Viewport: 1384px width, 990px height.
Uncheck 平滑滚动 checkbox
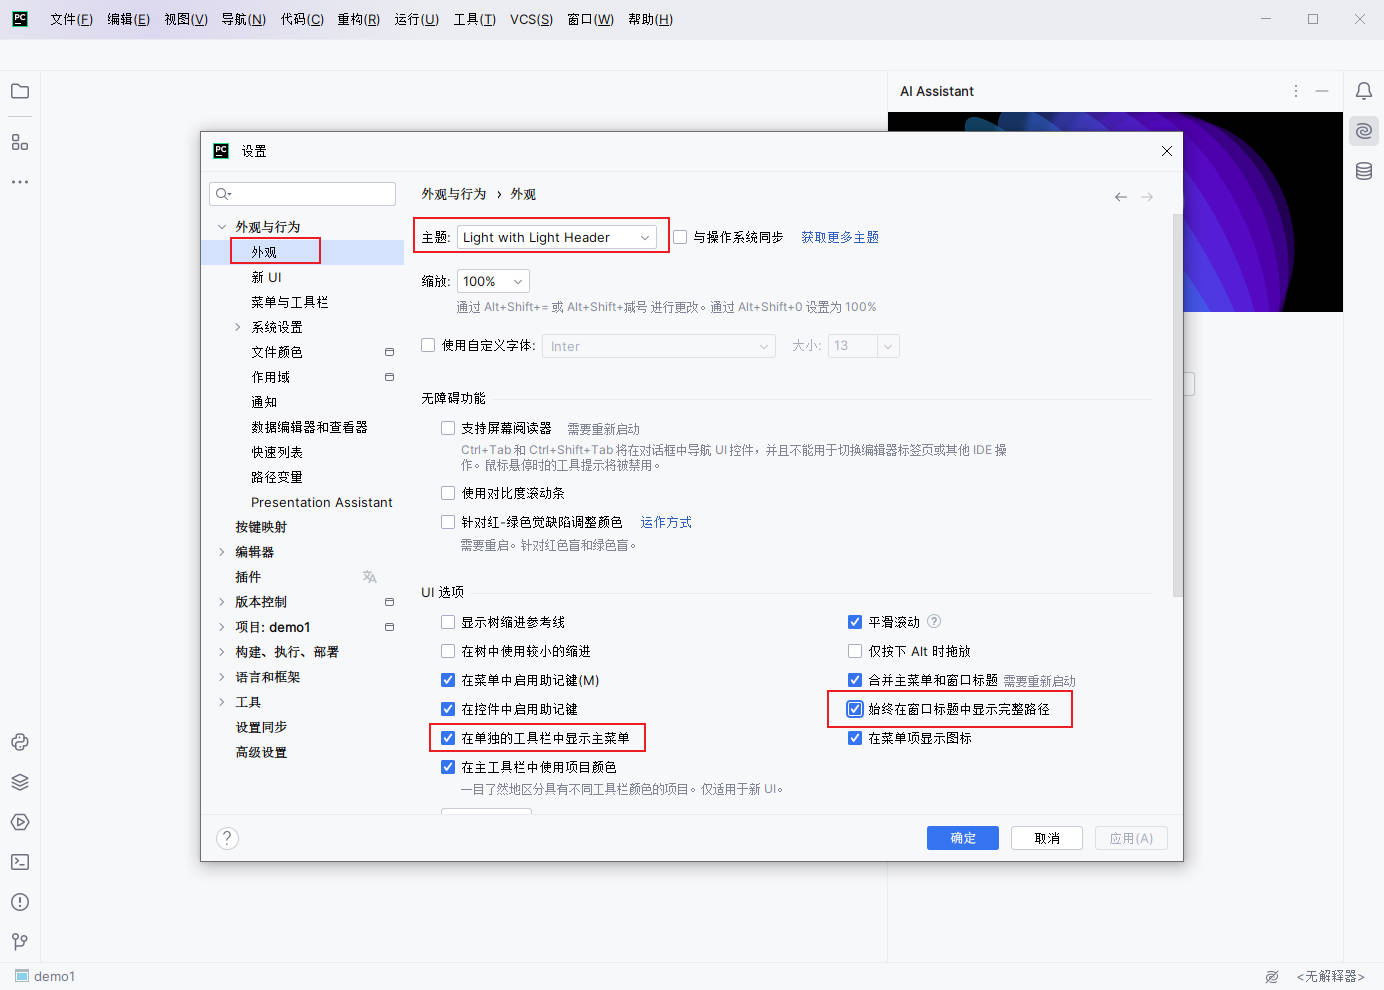855,622
